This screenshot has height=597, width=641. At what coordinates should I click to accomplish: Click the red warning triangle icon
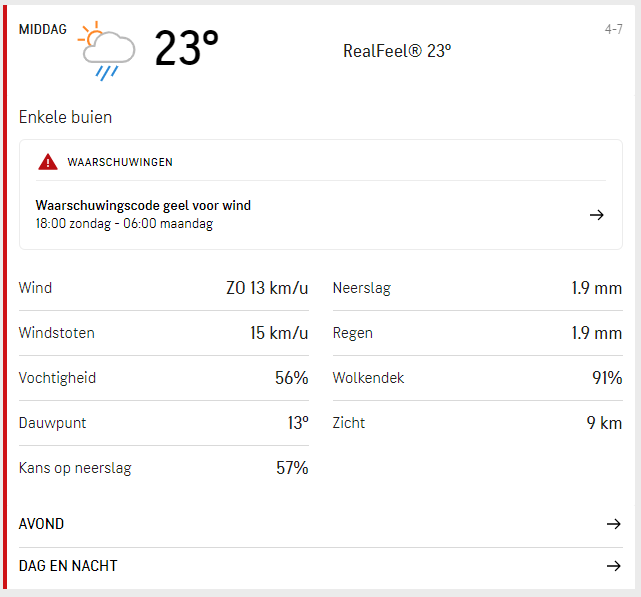pyautogui.click(x=48, y=162)
